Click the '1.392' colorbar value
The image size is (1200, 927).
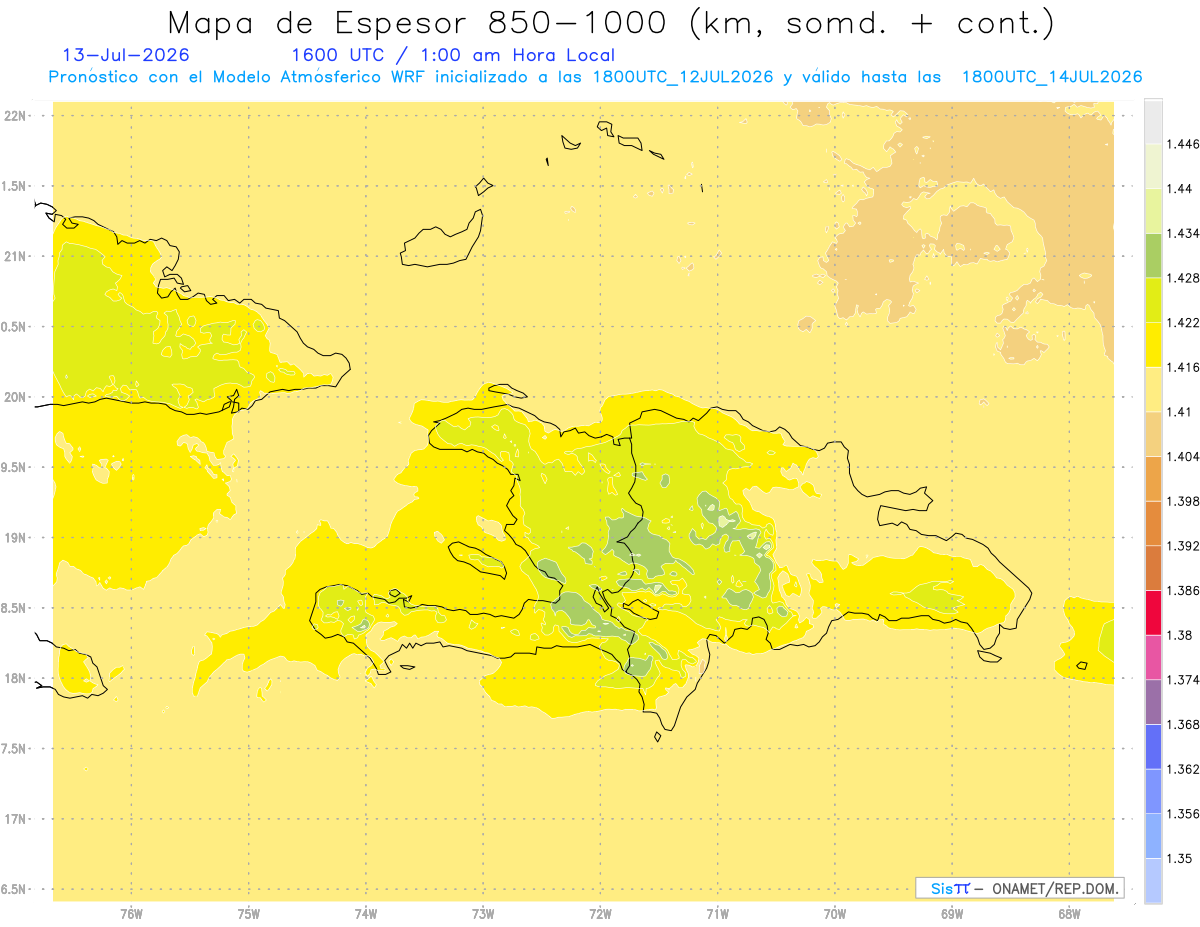pos(1183,546)
